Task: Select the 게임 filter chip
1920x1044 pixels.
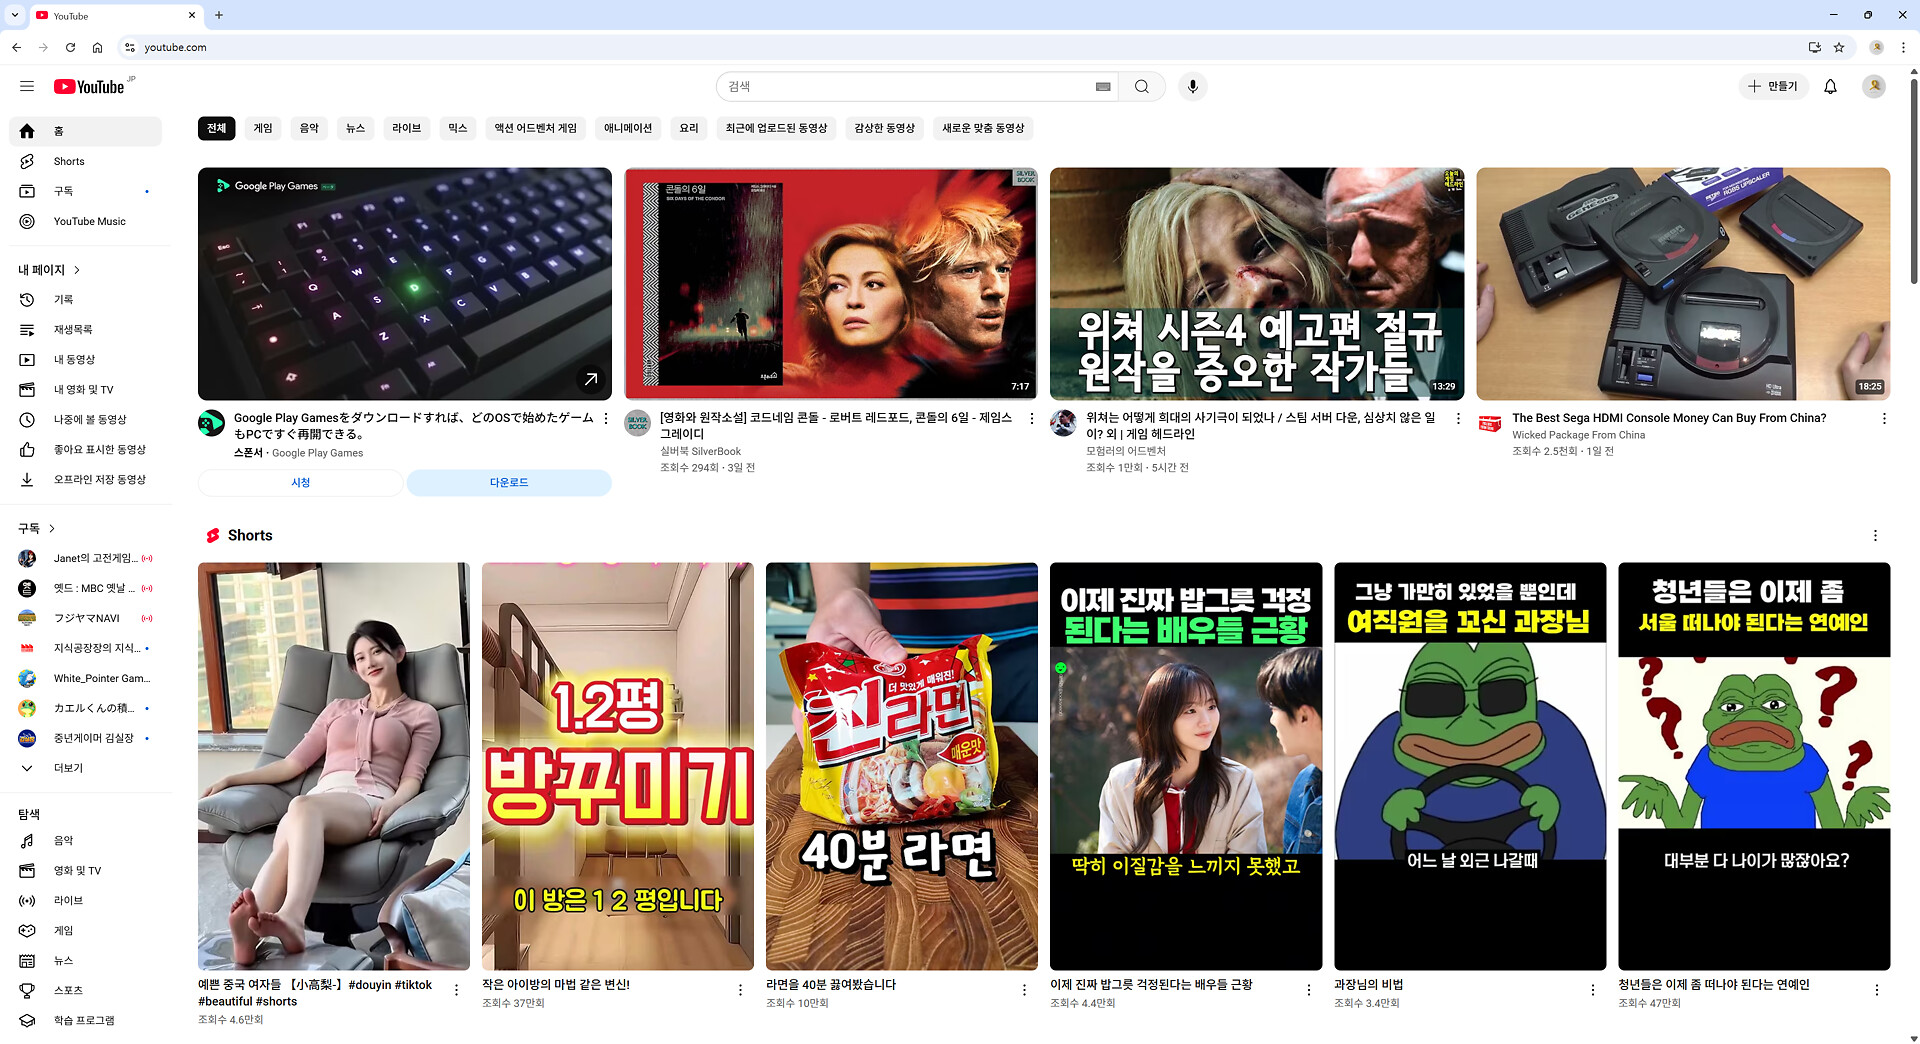Action: [263, 128]
